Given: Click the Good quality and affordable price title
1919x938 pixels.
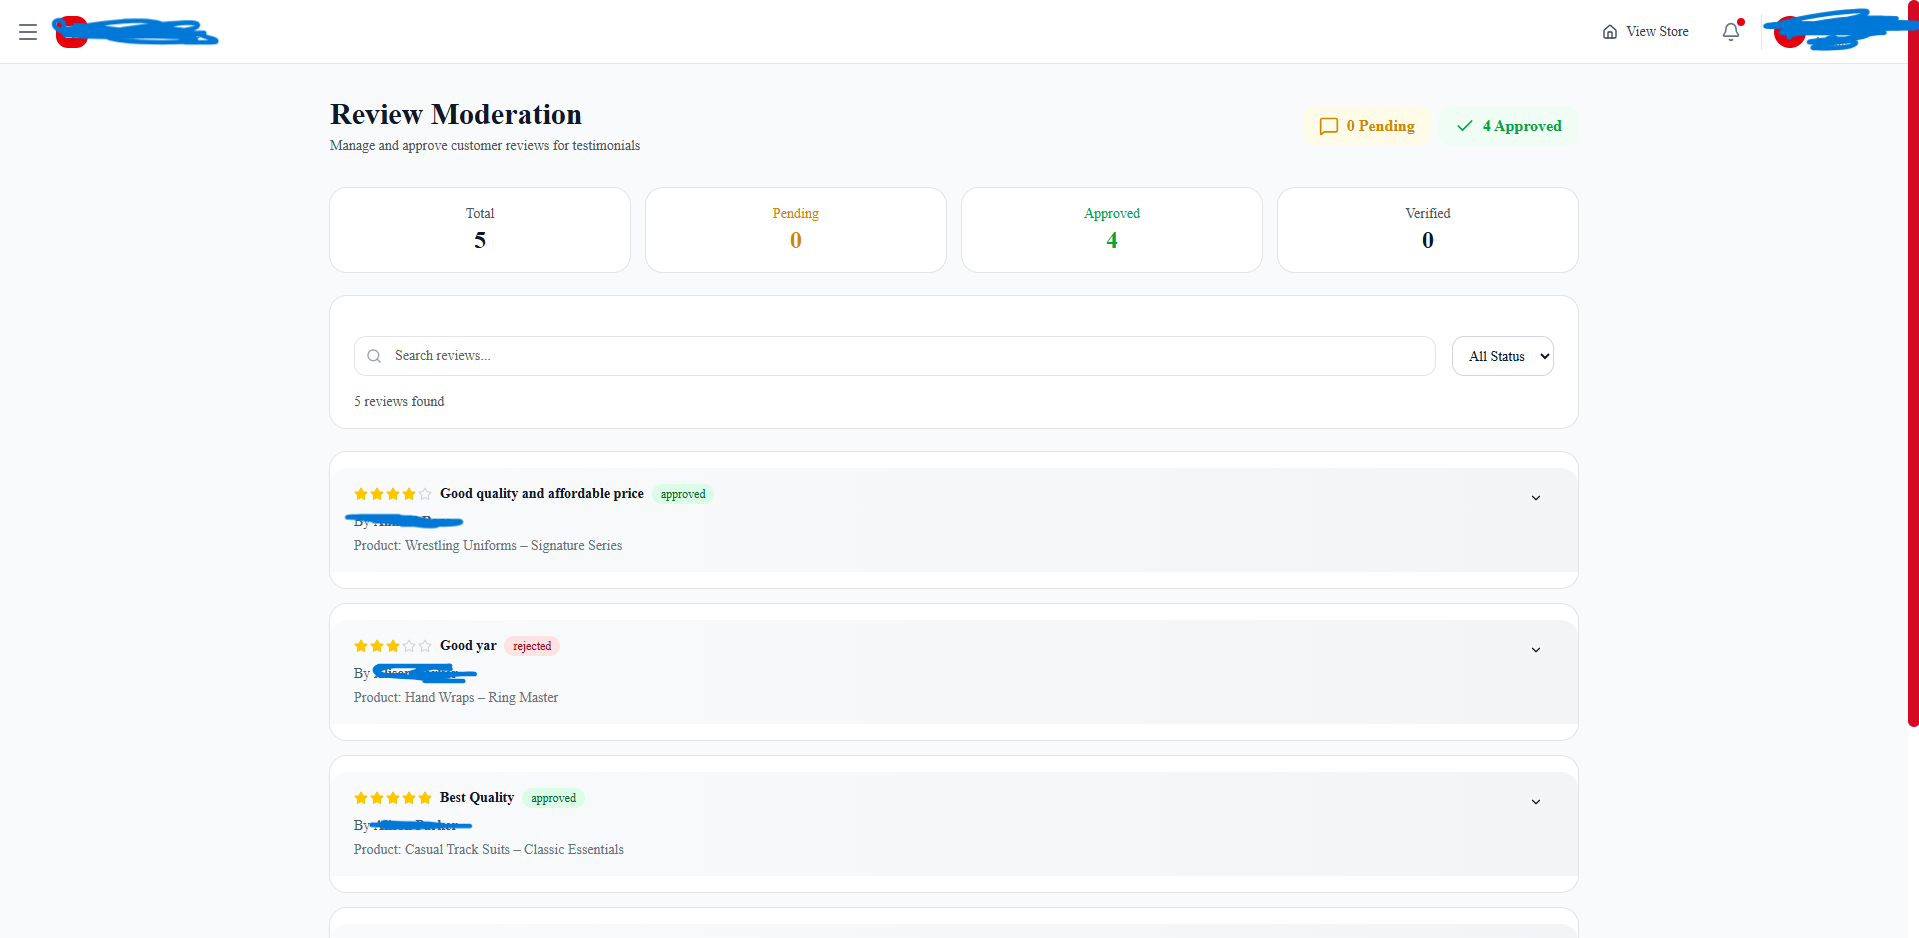Looking at the screenshot, I should click(x=542, y=494).
